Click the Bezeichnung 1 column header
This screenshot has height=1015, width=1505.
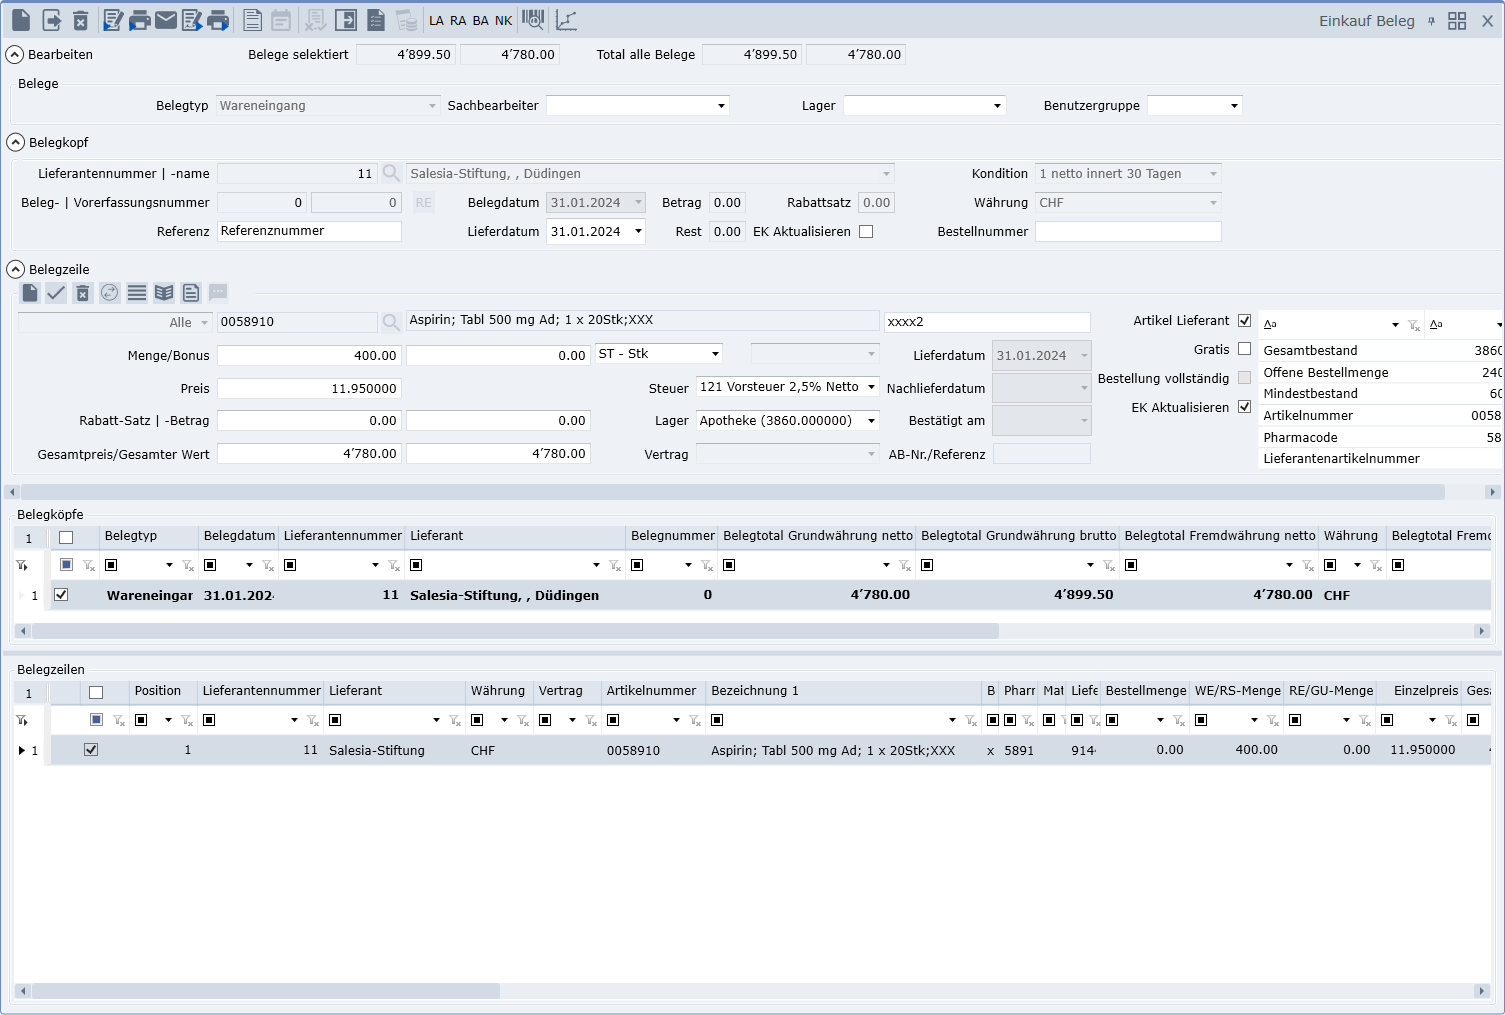[x=755, y=691]
